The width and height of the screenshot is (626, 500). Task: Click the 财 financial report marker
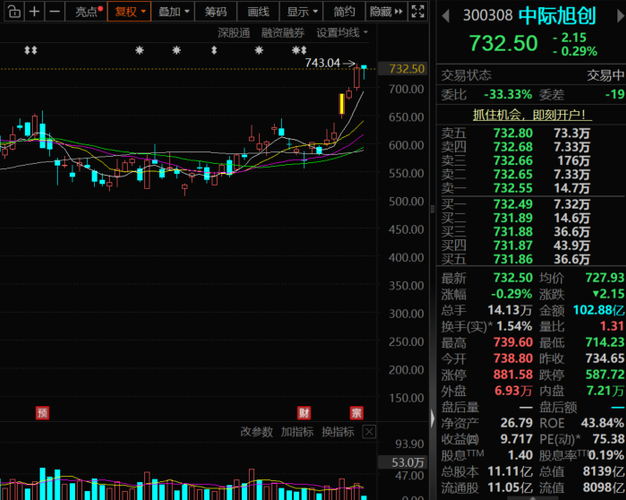click(x=304, y=413)
